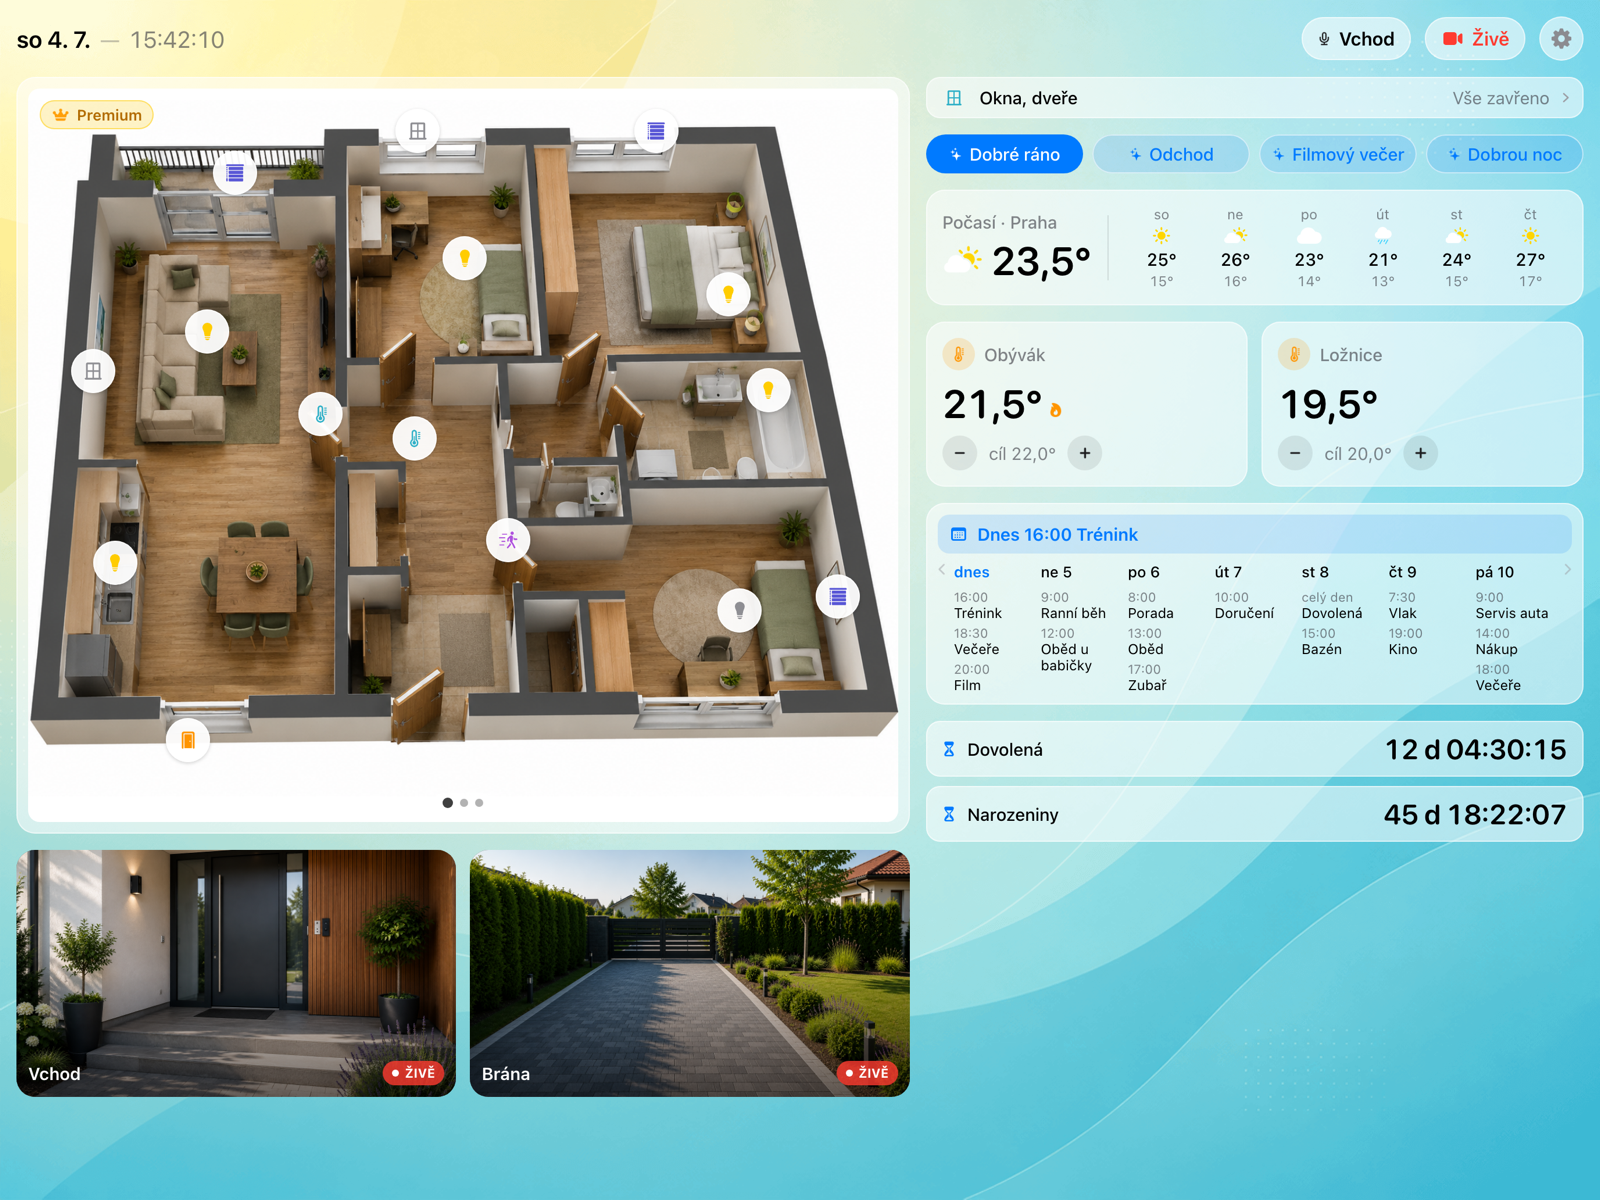This screenshot has height=1200, width=1600.
Task: Open the kids room blinds icon
Action: pos(838,597)
